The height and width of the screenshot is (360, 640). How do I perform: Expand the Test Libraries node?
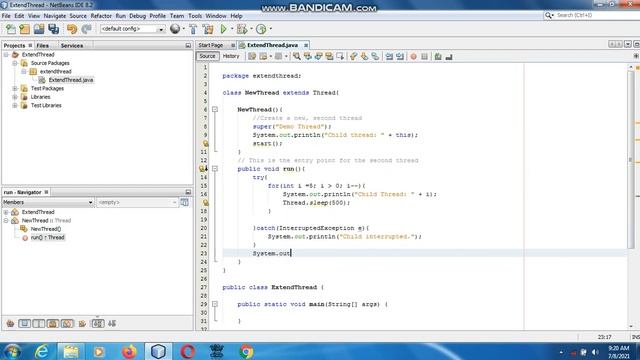[x=15, y=106]
